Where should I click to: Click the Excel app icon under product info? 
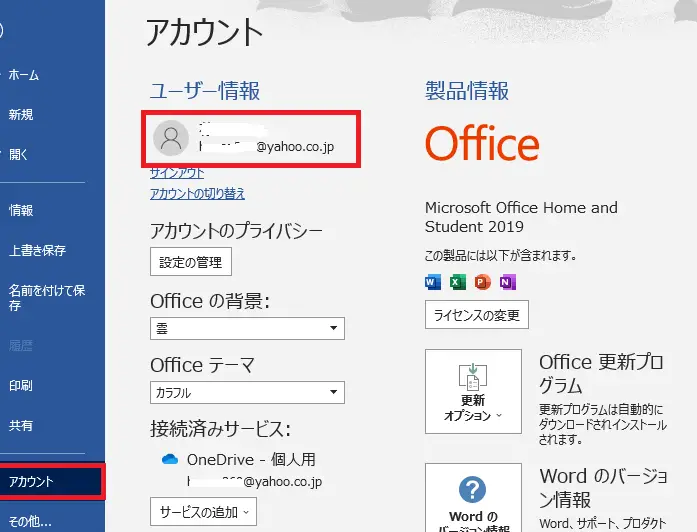pyautogui.click(x=458, y=283)
